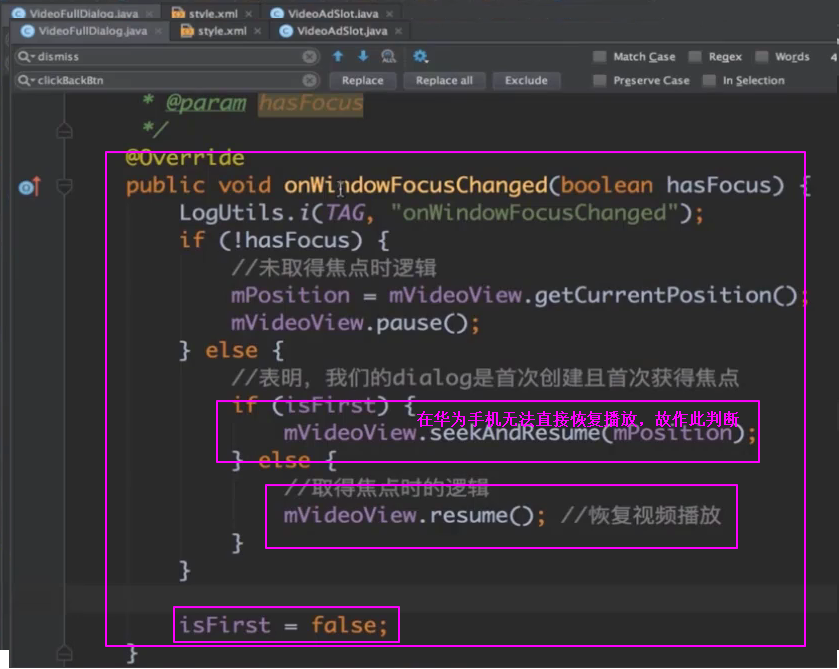Tick the Preserve Case checkbox
This screenshot has width=839, height=669.
tap(600, 80)
